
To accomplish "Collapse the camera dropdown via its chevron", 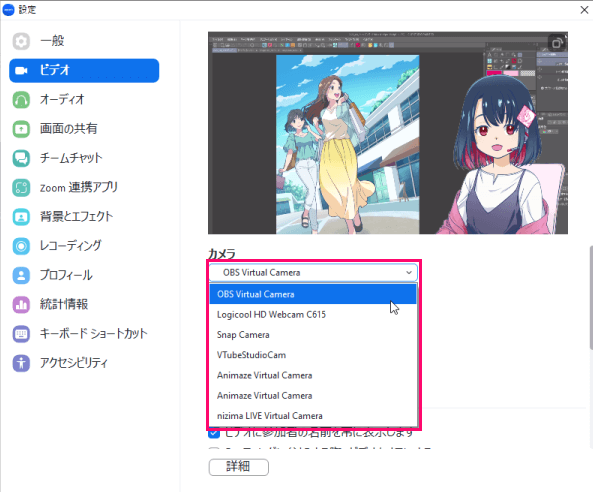I will (409, 273).
